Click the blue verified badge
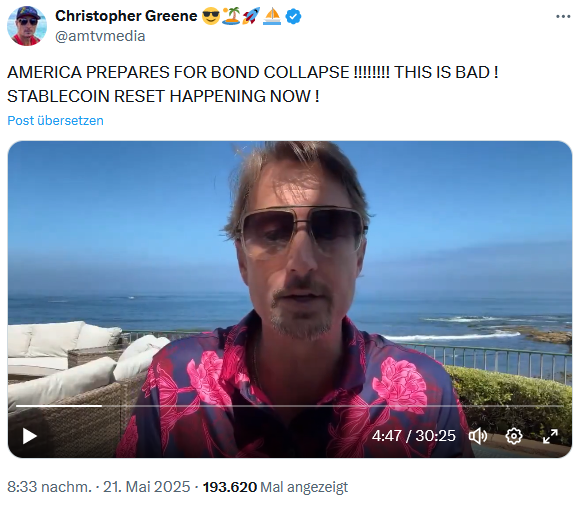Screen dimensions: 579x506 pyautogui.click(x=294, y=17)
